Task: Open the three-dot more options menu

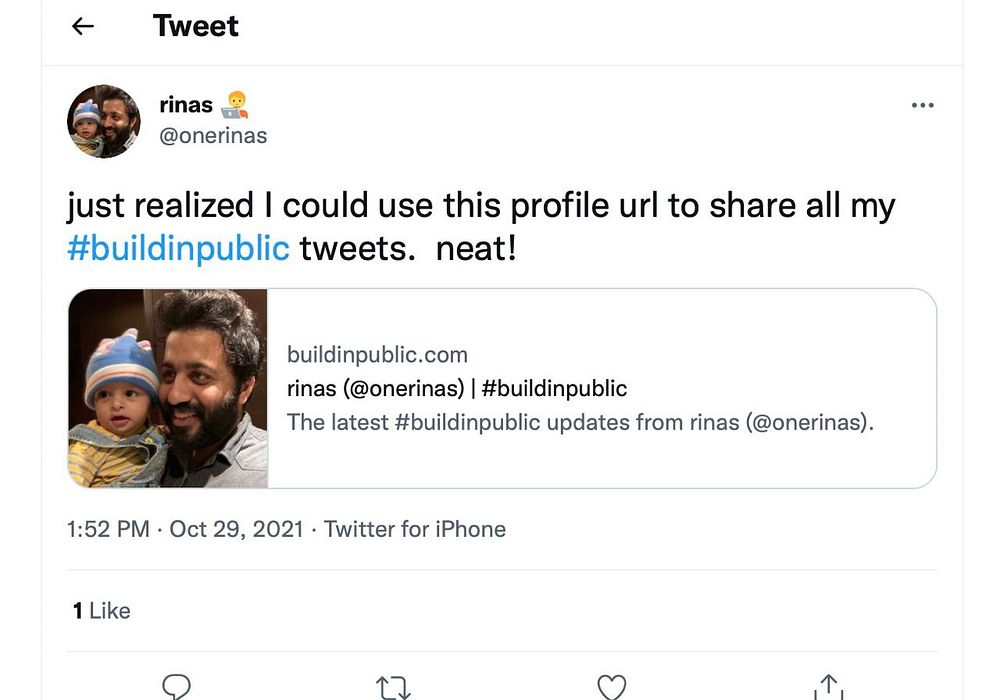Action: coord(922,106)
